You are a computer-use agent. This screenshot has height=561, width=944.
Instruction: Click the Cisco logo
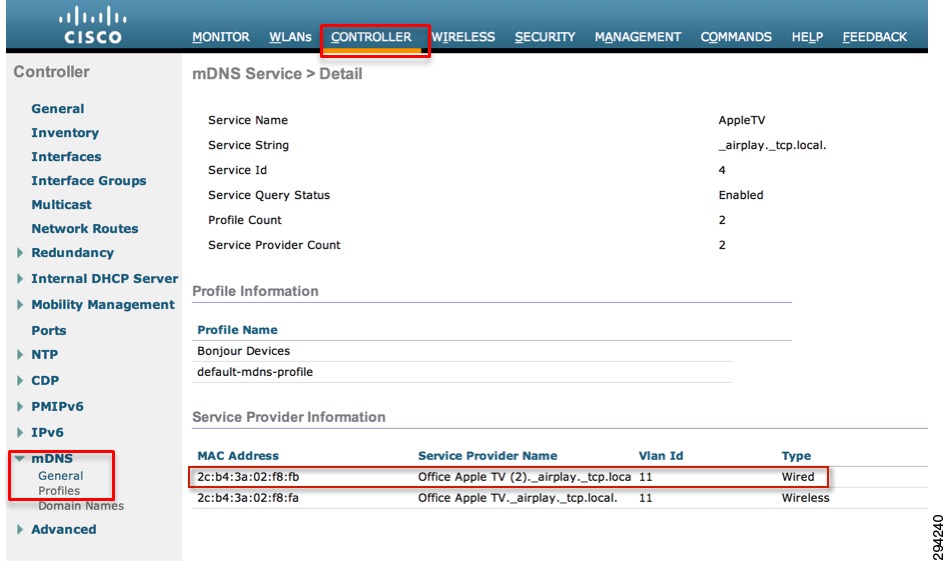tap(93, 25)
